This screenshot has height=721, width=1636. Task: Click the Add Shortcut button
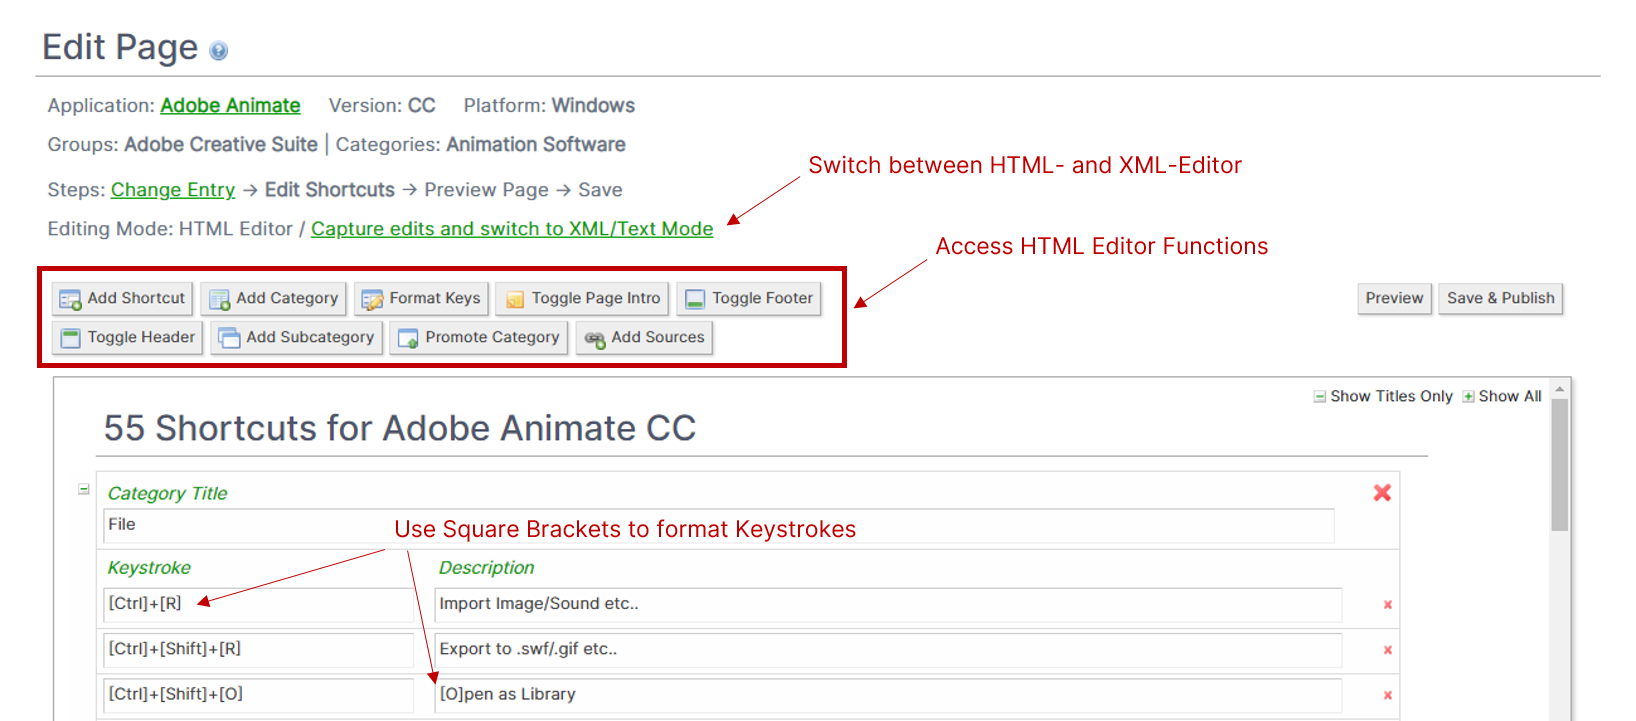point(122,298)
